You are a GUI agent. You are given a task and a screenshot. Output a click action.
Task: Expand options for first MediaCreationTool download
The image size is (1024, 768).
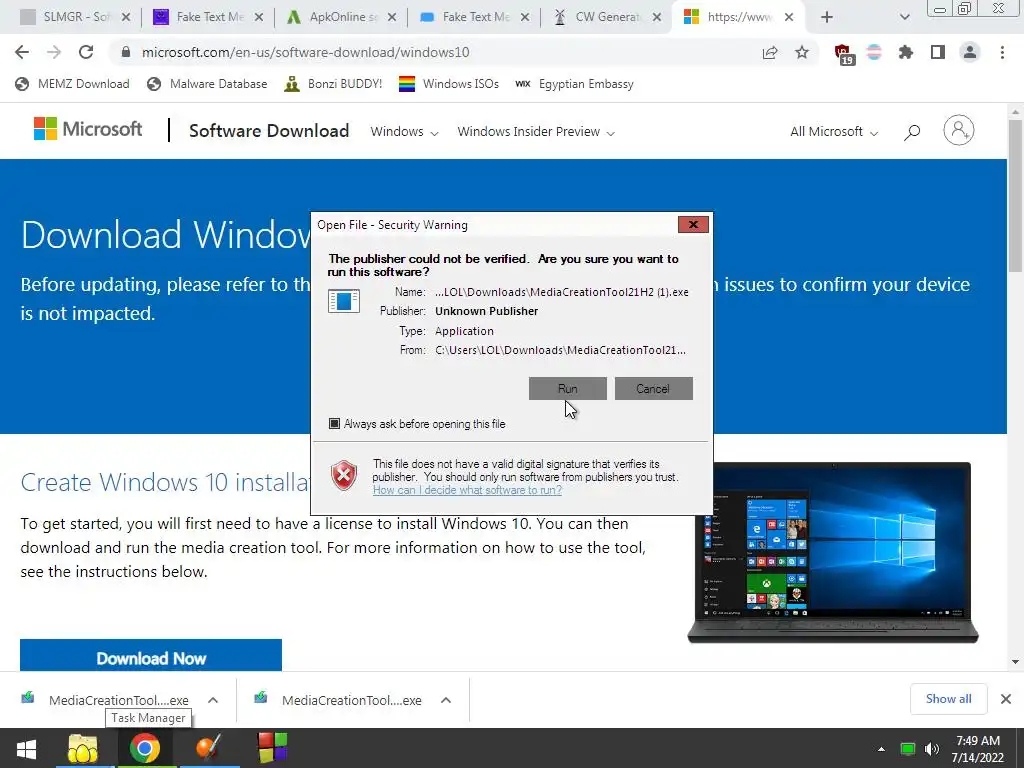(213, 700)
